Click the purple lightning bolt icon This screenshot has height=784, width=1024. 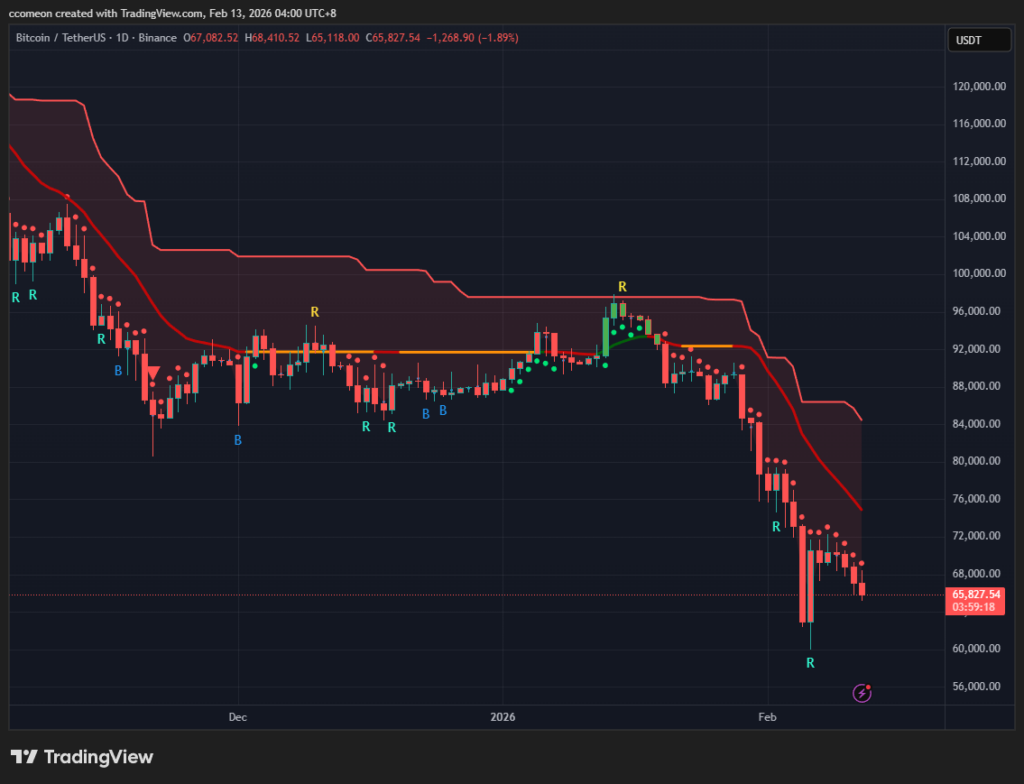pos(862,692)
